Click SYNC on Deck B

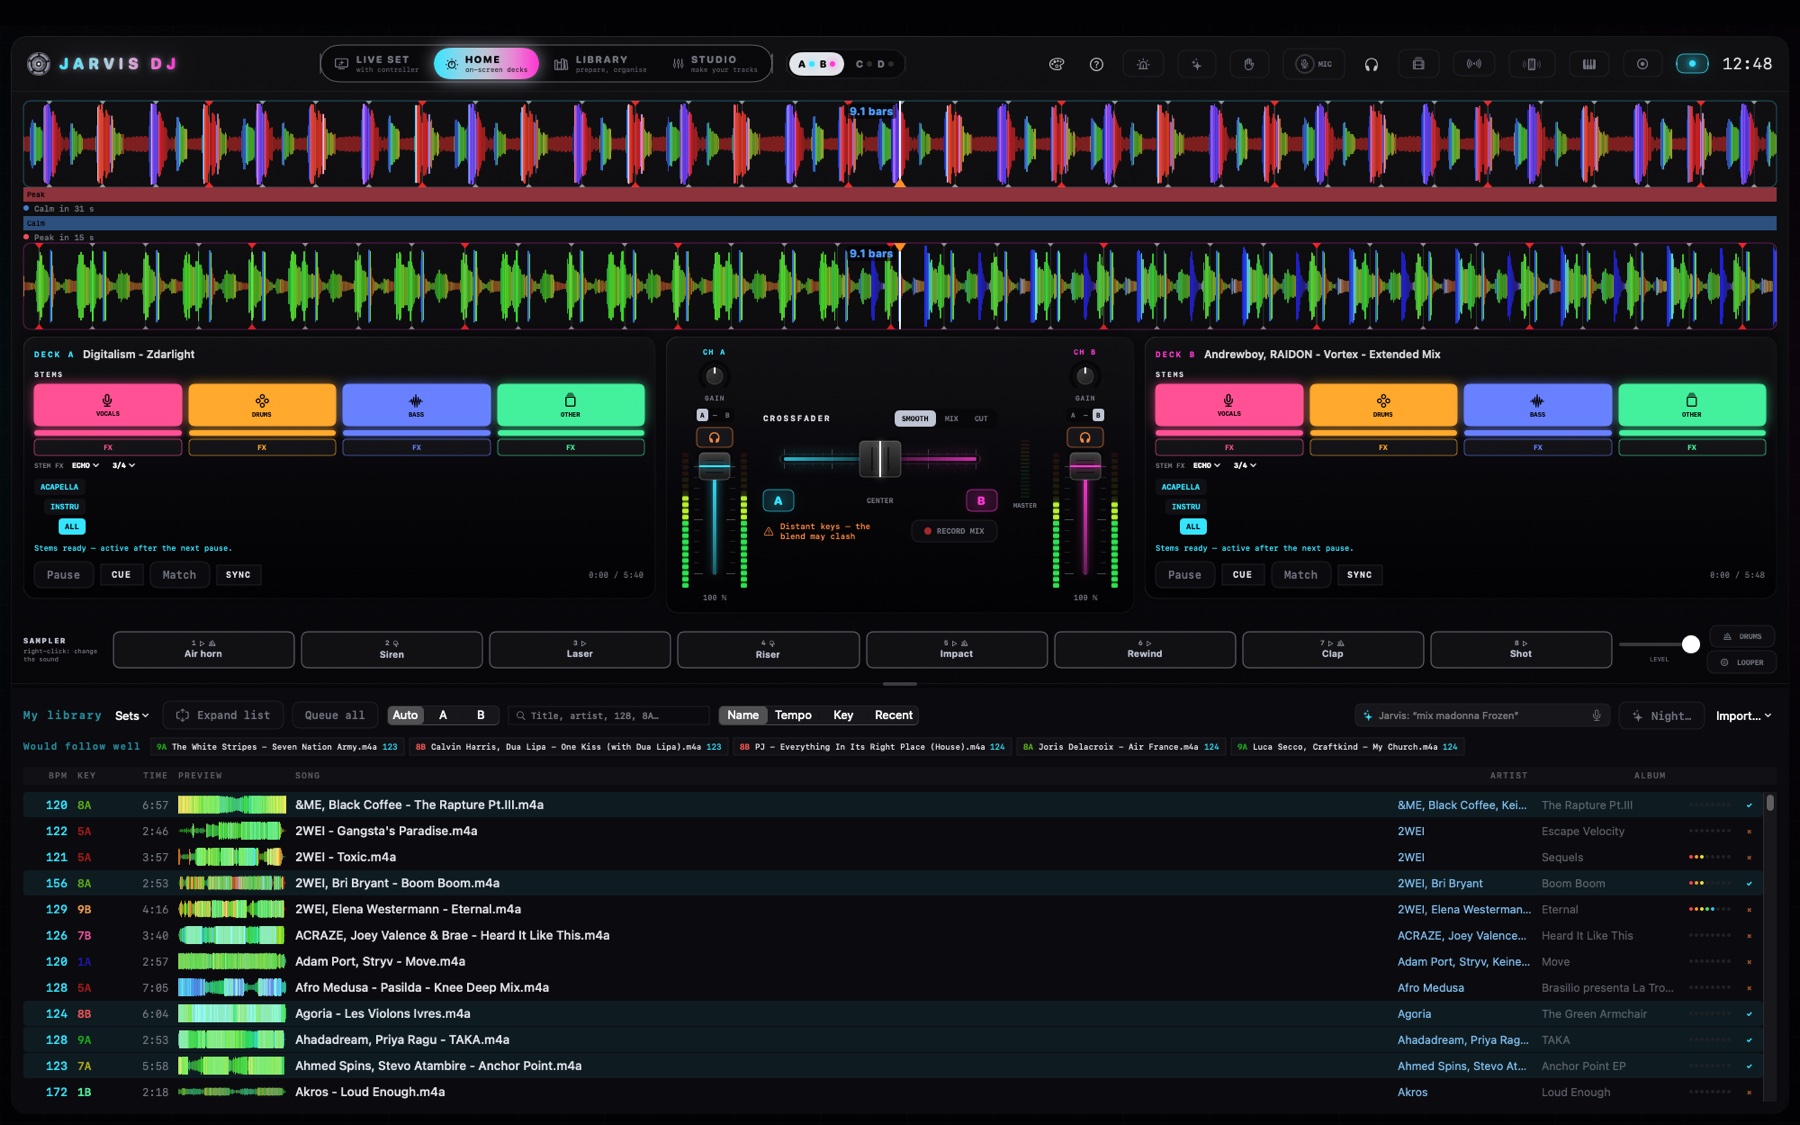pos(1359,575)
